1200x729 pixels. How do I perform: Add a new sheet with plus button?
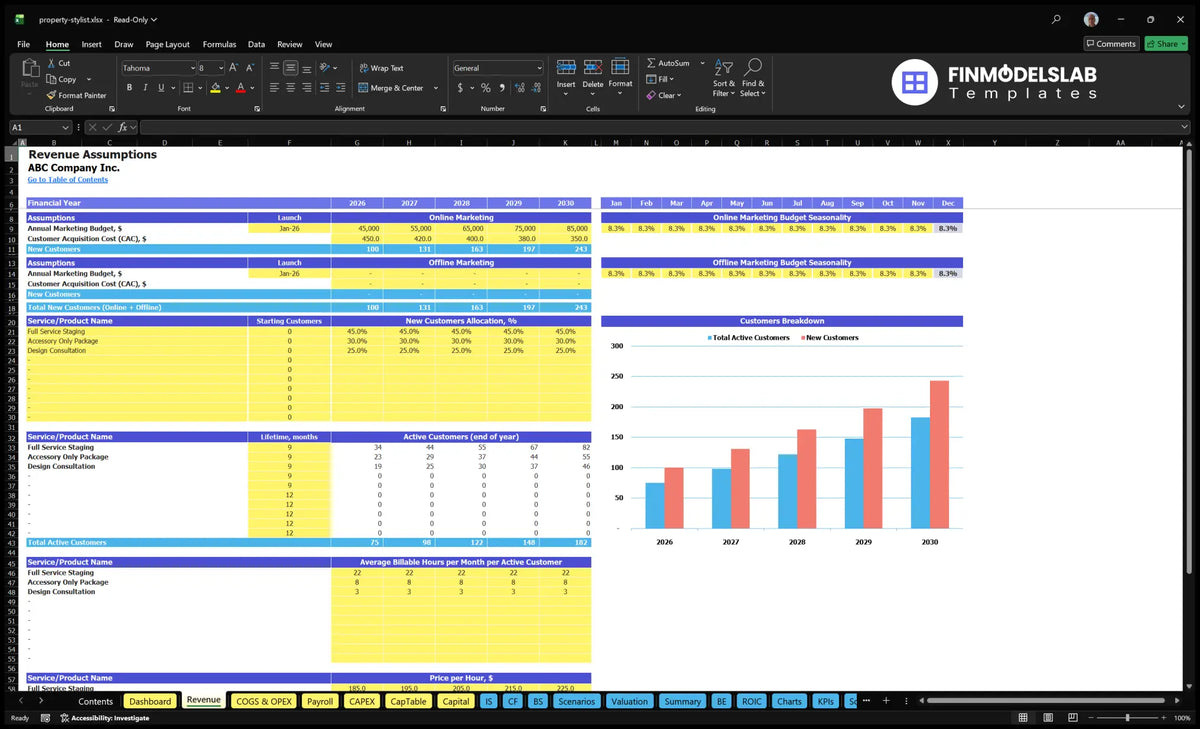[x=885, y=701]
